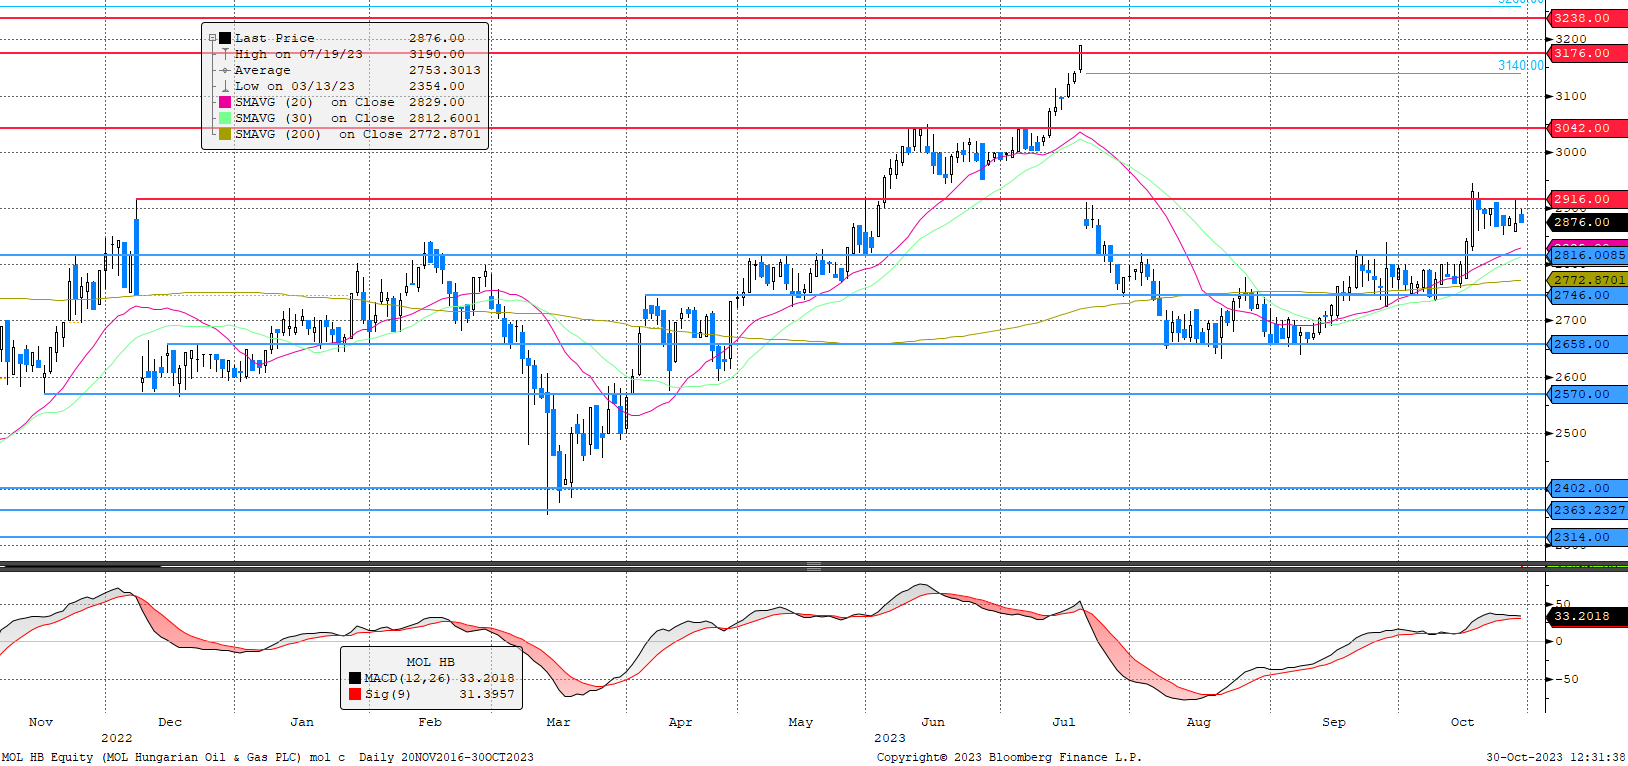The height and width of the screenshot is (766, 1628).
Task: Click the 31.3957 signal value
Action: point(487,694)
